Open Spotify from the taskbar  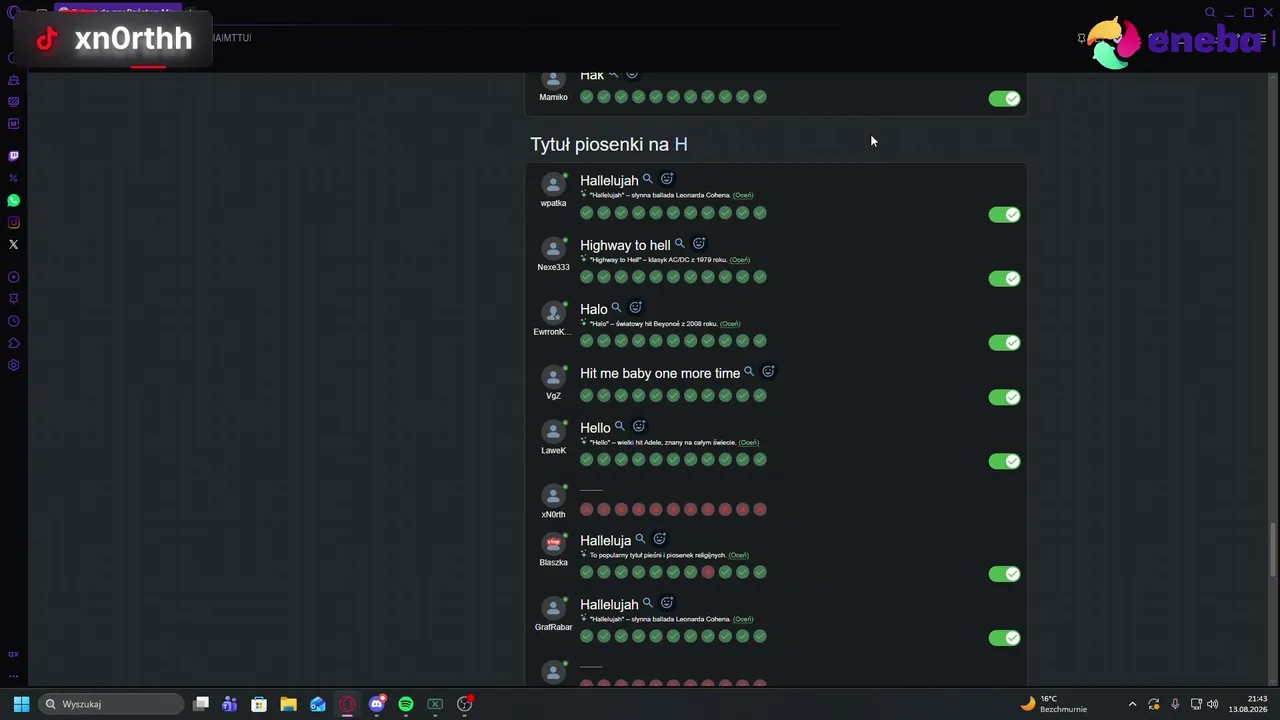(406, 704)
